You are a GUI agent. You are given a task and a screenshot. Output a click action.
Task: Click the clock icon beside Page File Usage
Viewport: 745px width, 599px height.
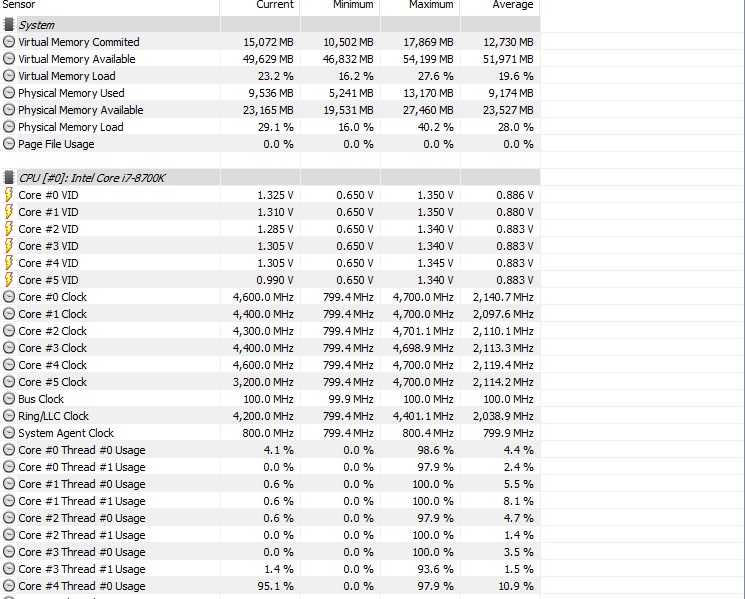[9, 144]
